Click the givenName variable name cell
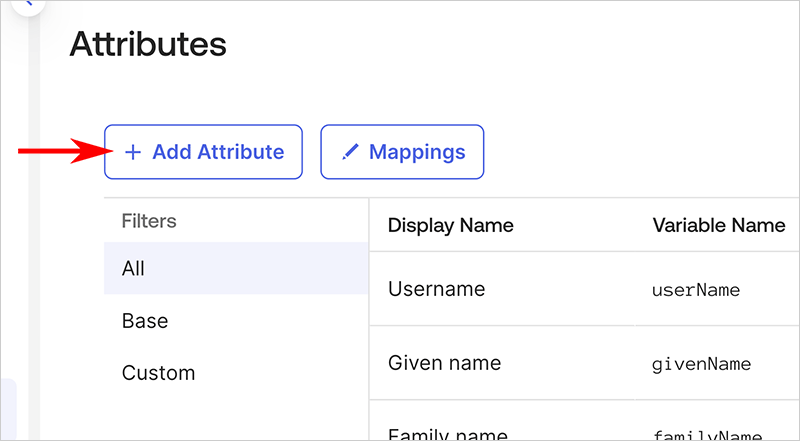 click(700, 363)
